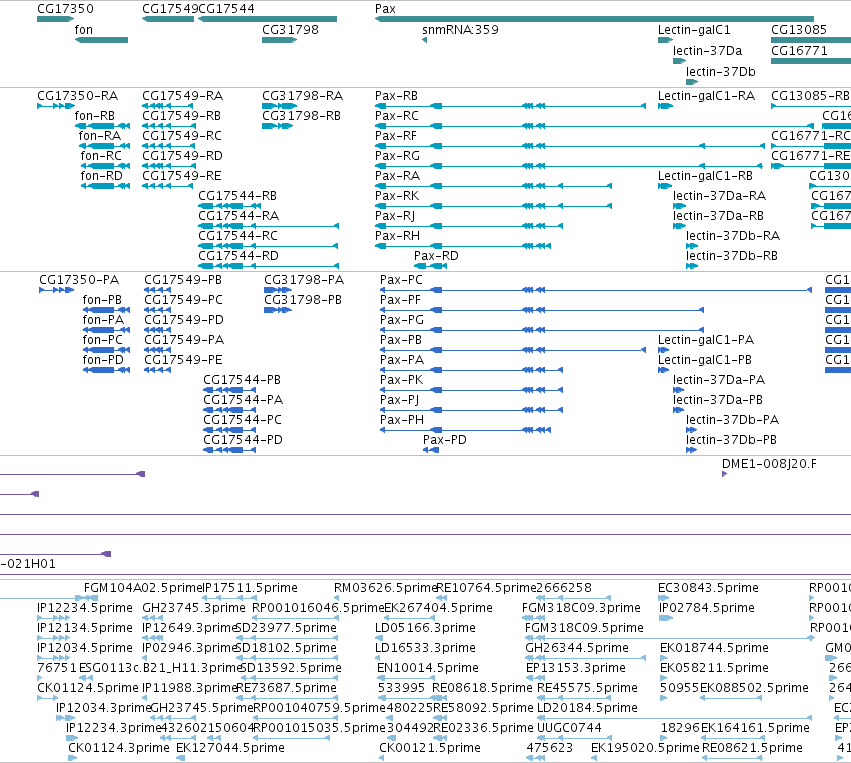
Task: Click EST LD05166.3prime label
Action: click(425, 628)
